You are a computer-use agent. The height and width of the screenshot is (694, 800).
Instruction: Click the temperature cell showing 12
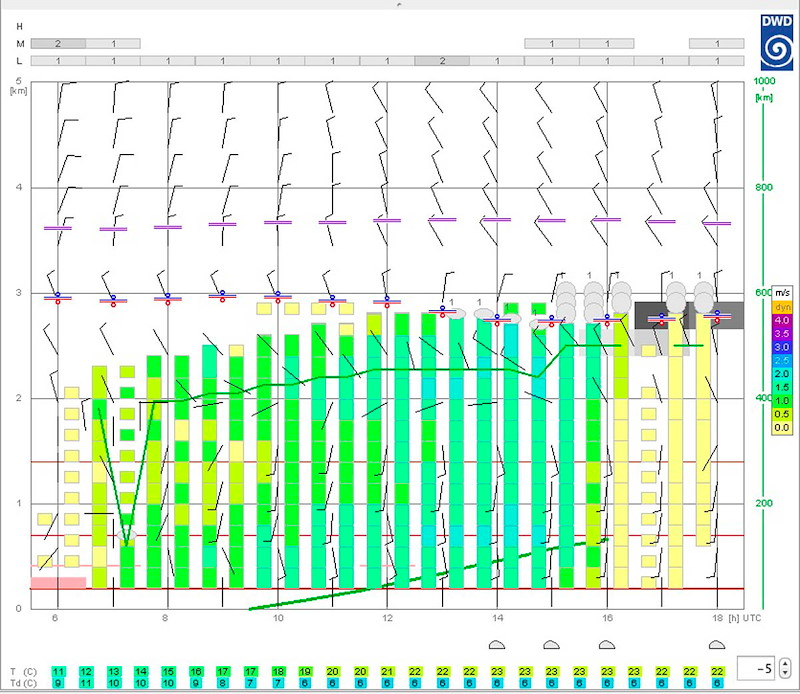[x=86, y=672]
